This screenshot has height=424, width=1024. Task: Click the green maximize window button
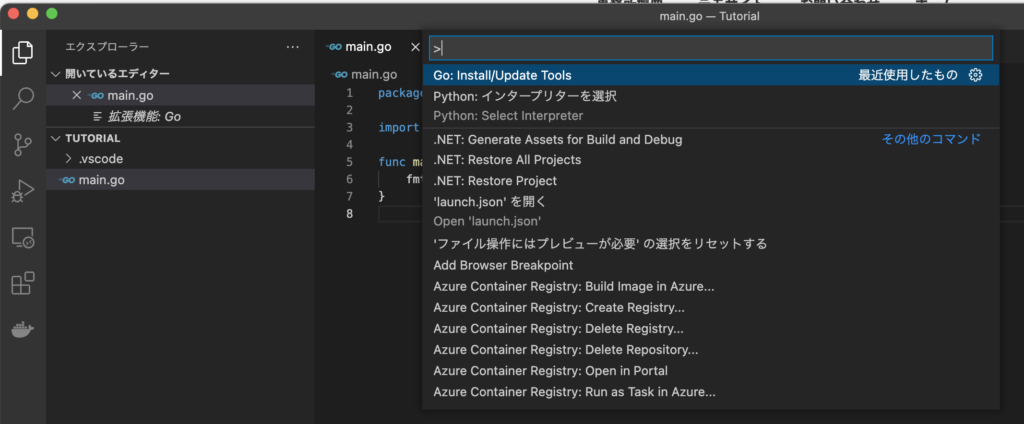[52, 13]
